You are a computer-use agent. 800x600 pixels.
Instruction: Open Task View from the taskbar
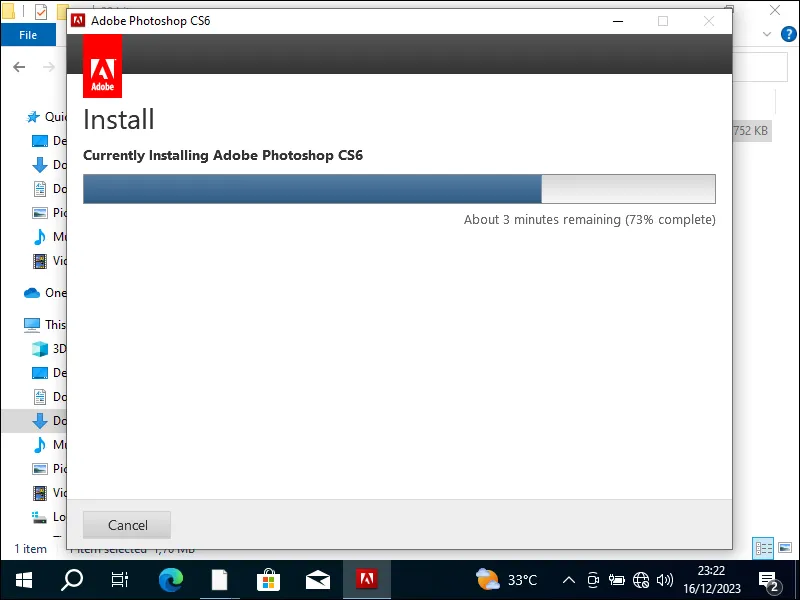(120, 579)
